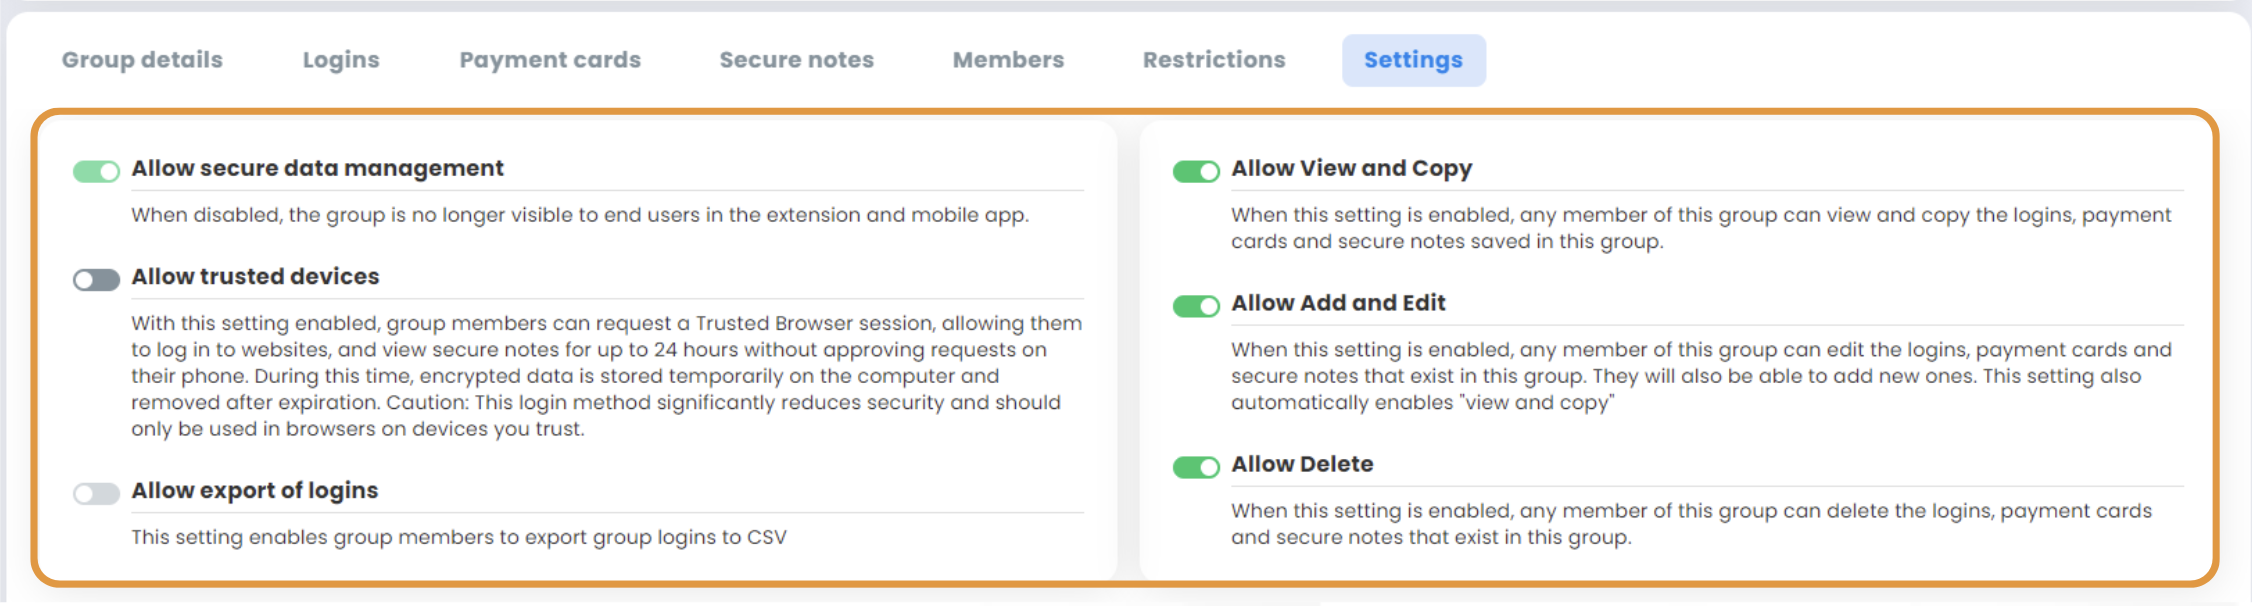Click the Allow View and Copy heading

pyautogui.click(x=1351, y=168)
